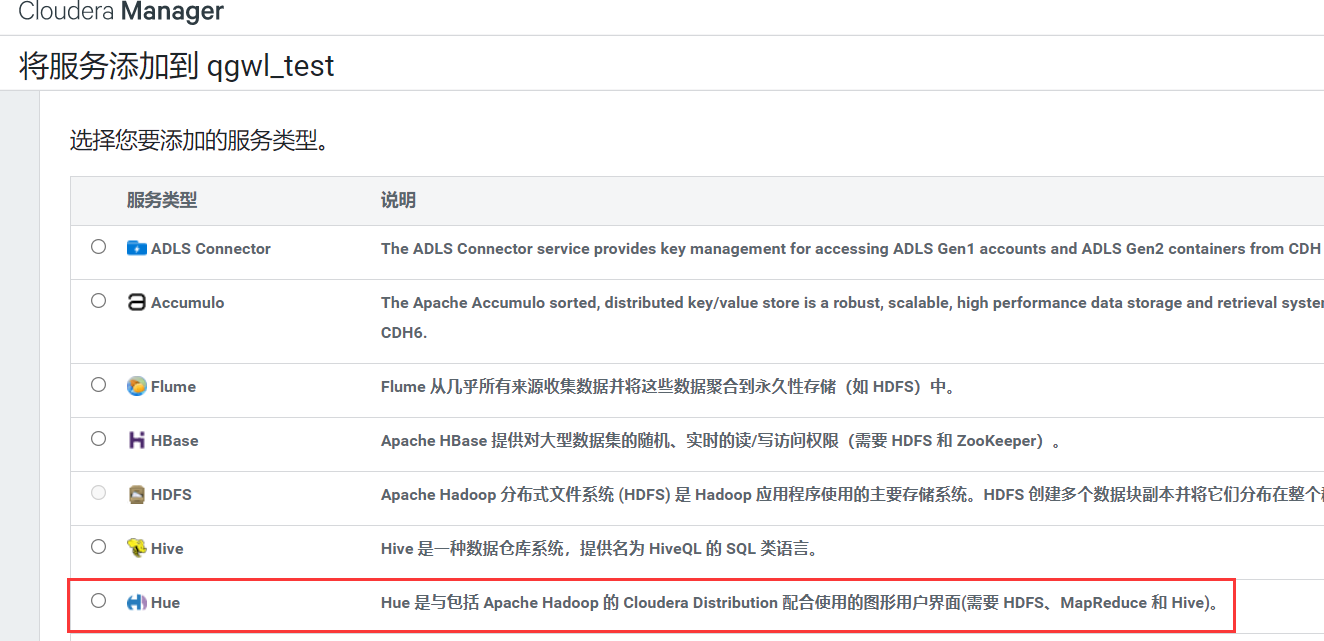Screen dimensions: 1324x641
Task: Click the Accumulo service icon
Action: pyautogui.click(x=136, y=302)
